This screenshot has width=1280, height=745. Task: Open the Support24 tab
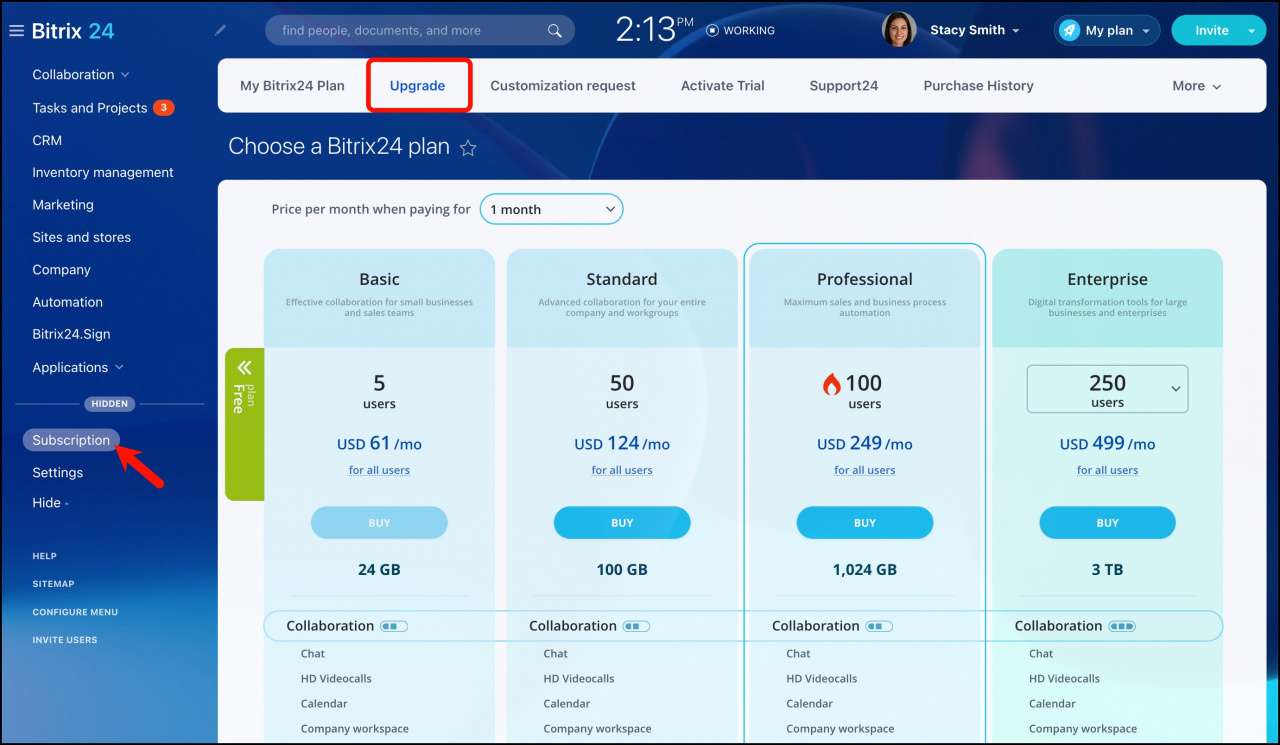click(844, 86)
